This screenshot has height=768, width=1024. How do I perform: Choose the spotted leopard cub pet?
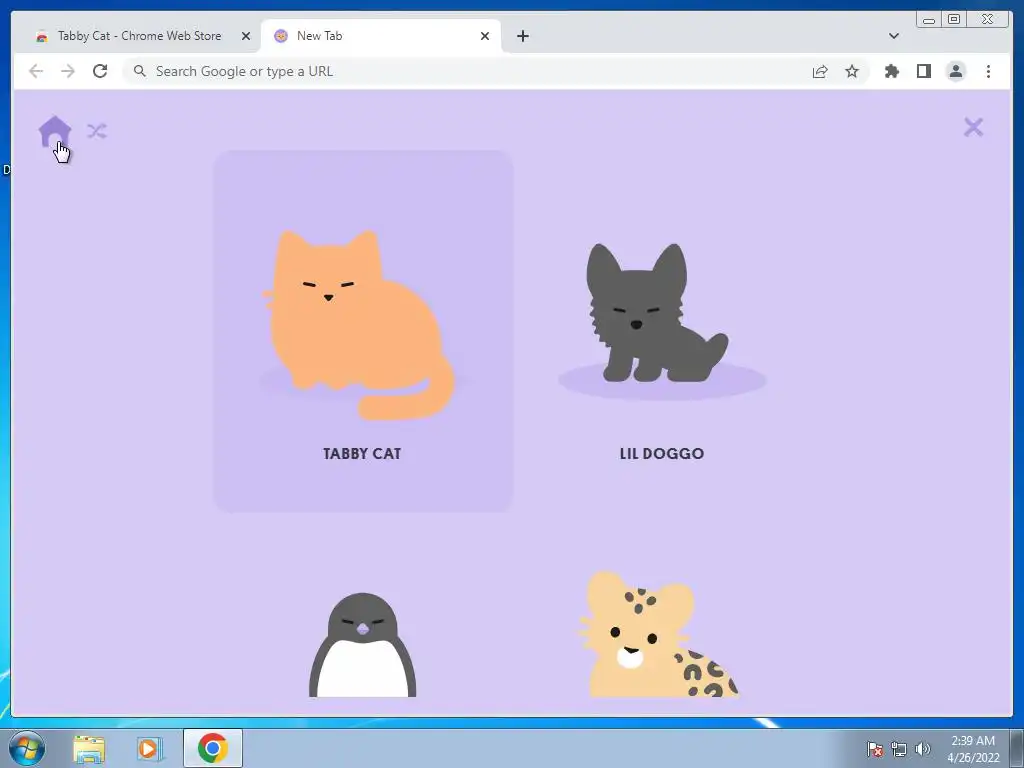click(x=658, y=635)
